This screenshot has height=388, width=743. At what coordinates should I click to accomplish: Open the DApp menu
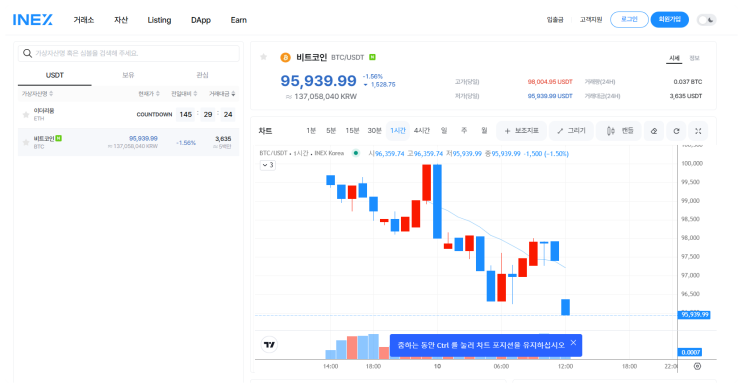201,20
